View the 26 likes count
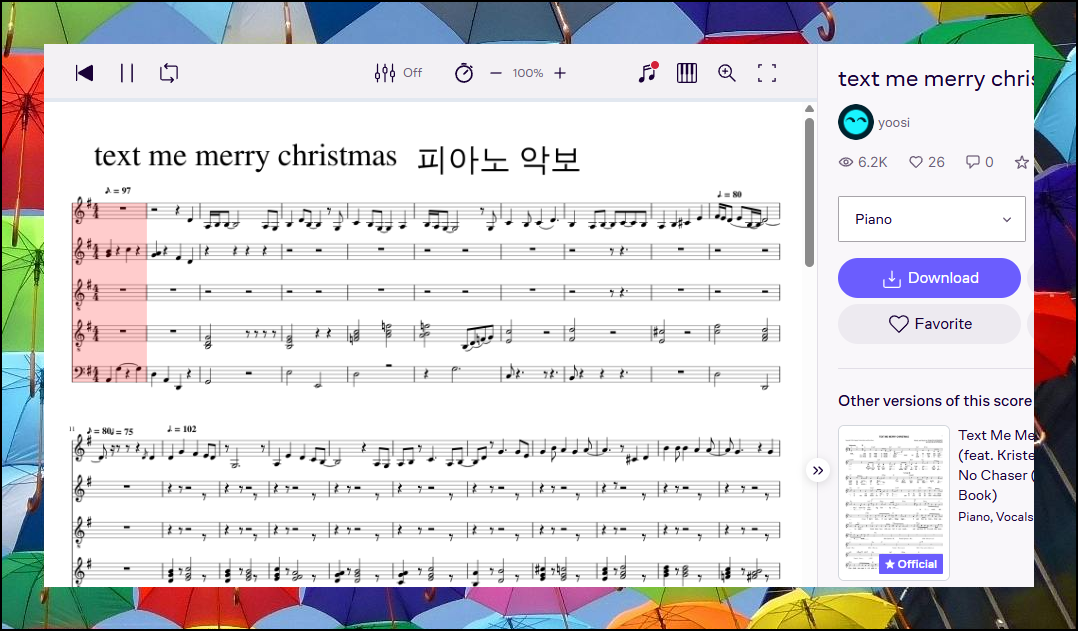Image resolution: width=1078 pixels, height=631 pixels. (x=927, y=162)
